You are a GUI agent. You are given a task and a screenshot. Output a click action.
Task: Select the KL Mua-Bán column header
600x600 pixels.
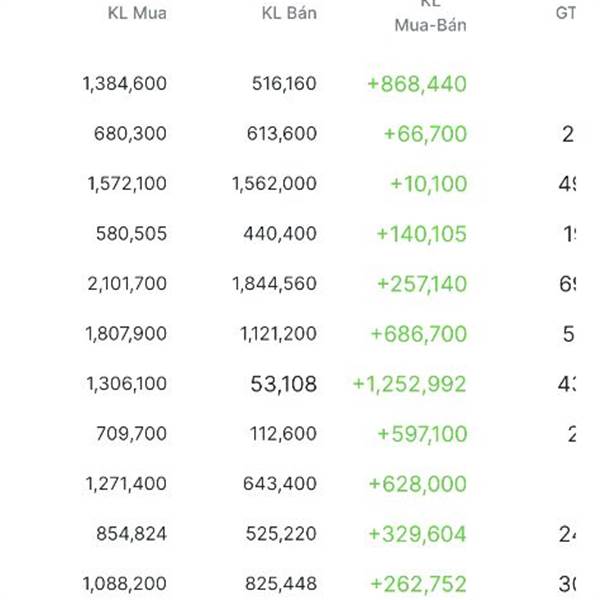coord(430,17)
